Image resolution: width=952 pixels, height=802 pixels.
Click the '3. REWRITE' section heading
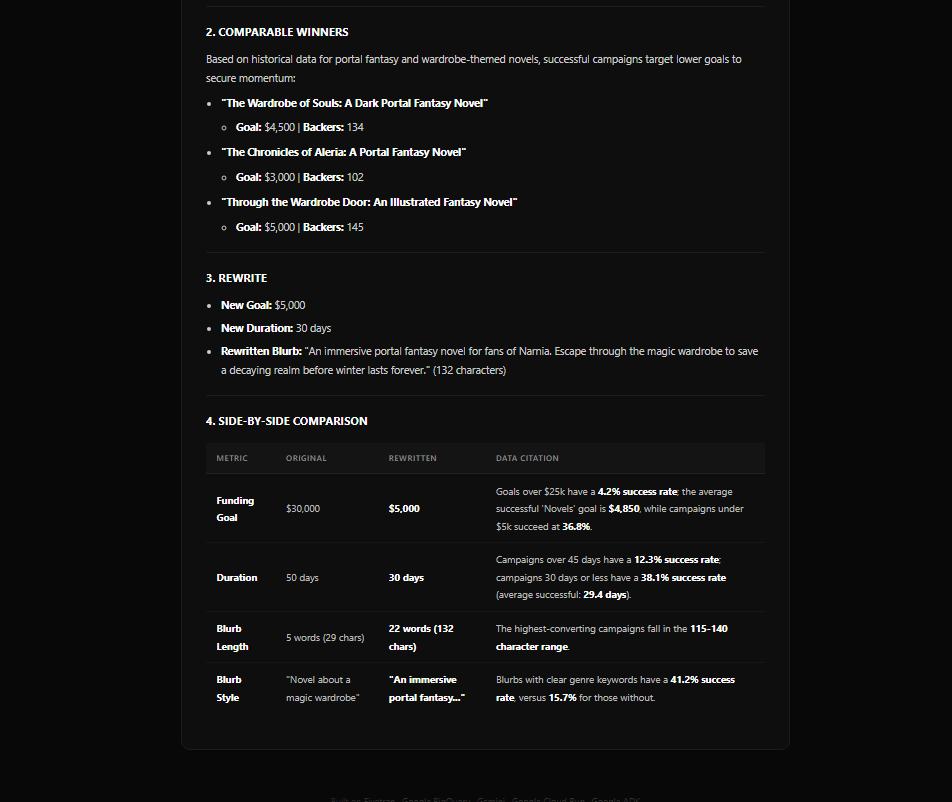236,278
